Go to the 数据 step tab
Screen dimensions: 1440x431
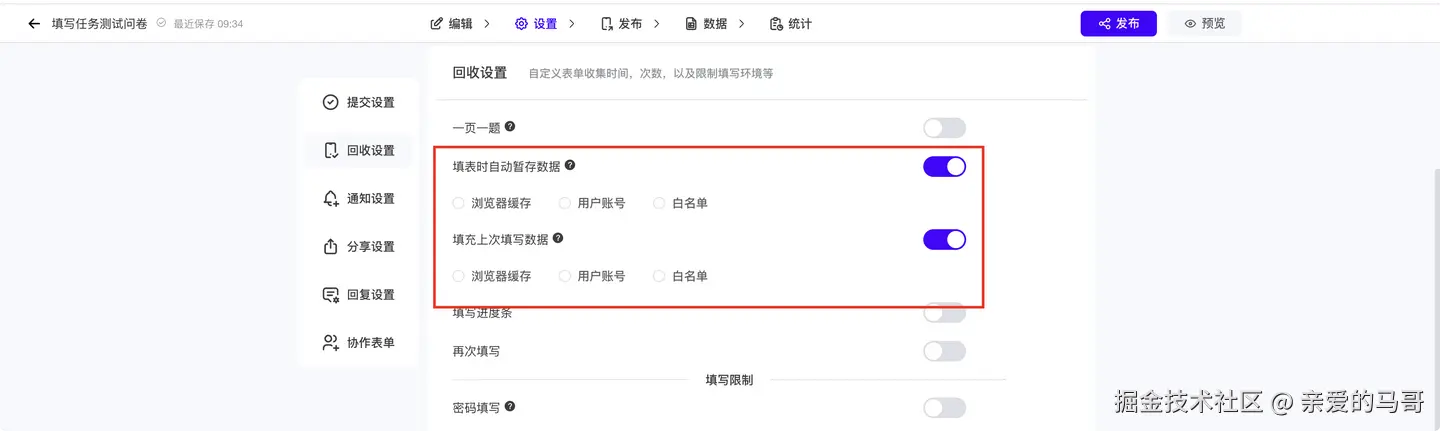(706, 24)
